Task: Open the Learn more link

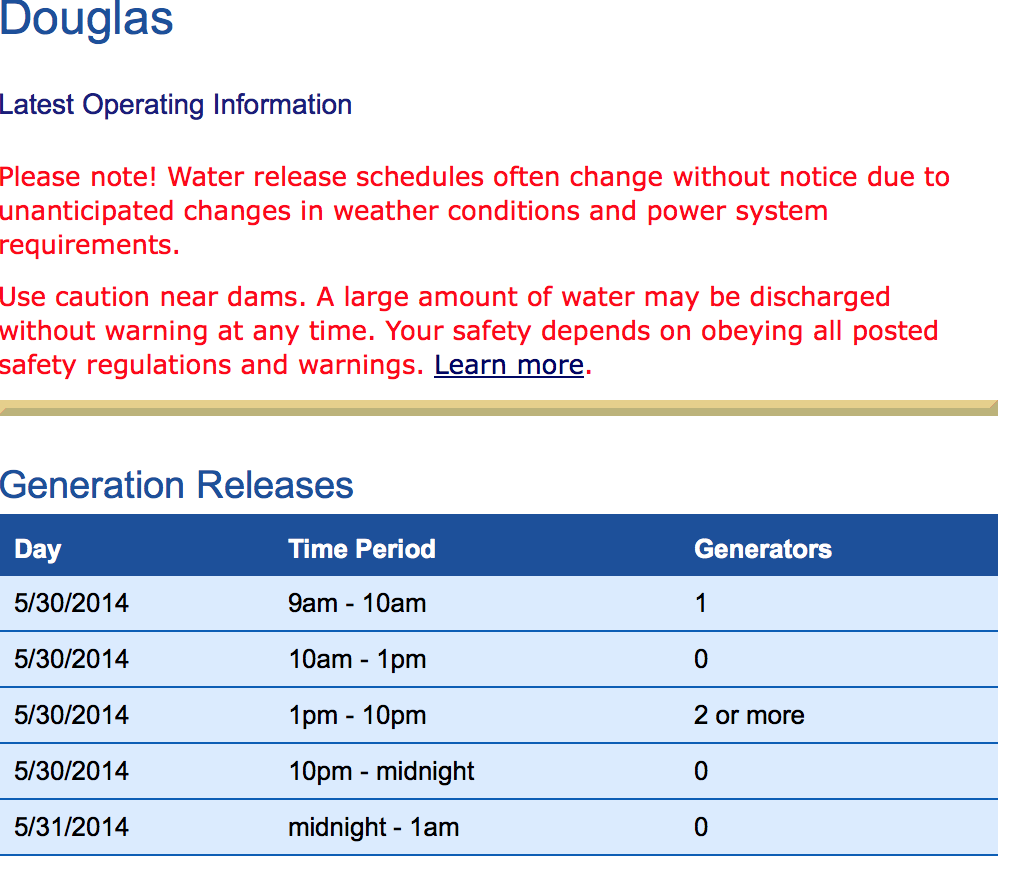Action: point(508,365)
